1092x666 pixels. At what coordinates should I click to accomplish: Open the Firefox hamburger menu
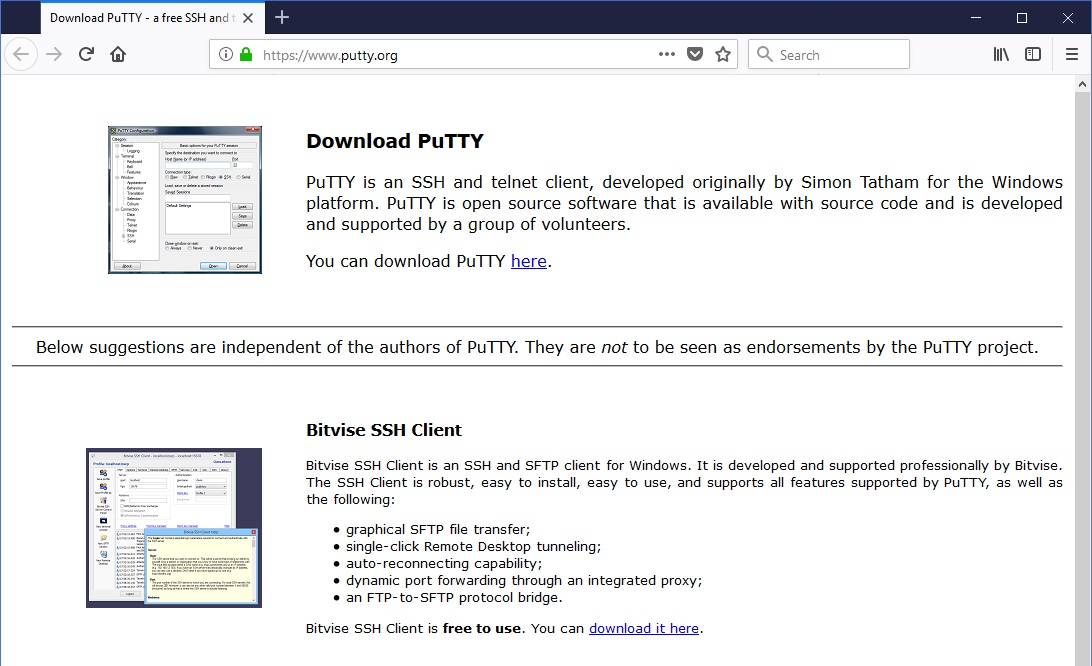(x=1072, y=54)
